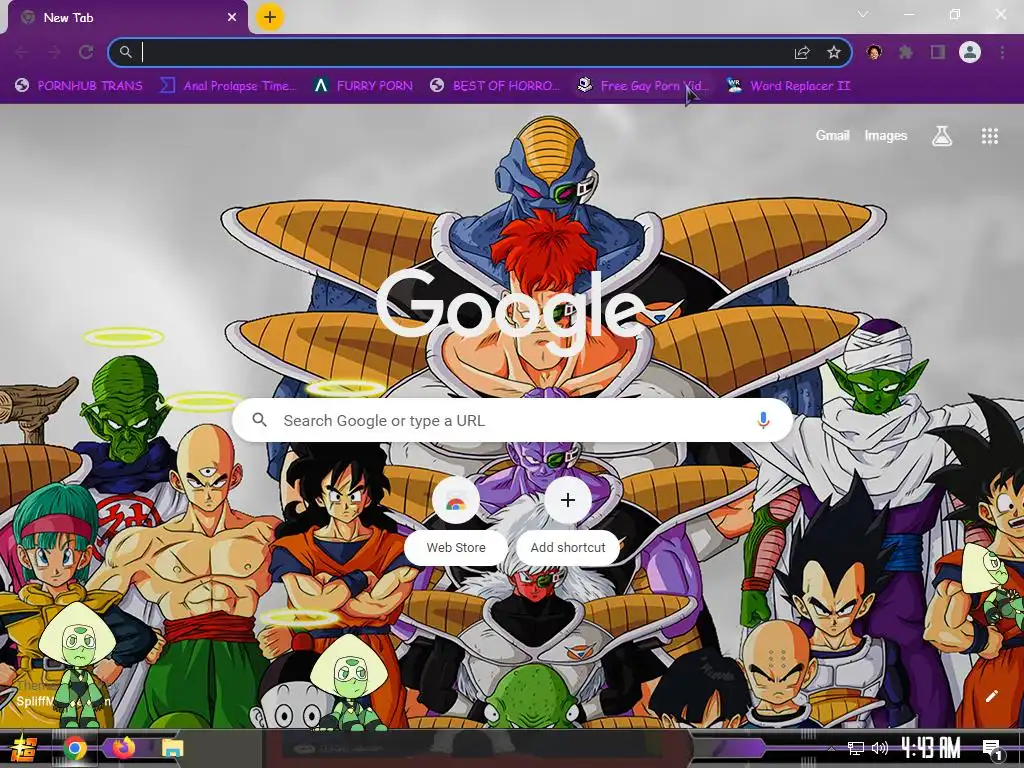Close the New Tab tab
Screen dimensions: 1024x768
click(x=232, y=18)
